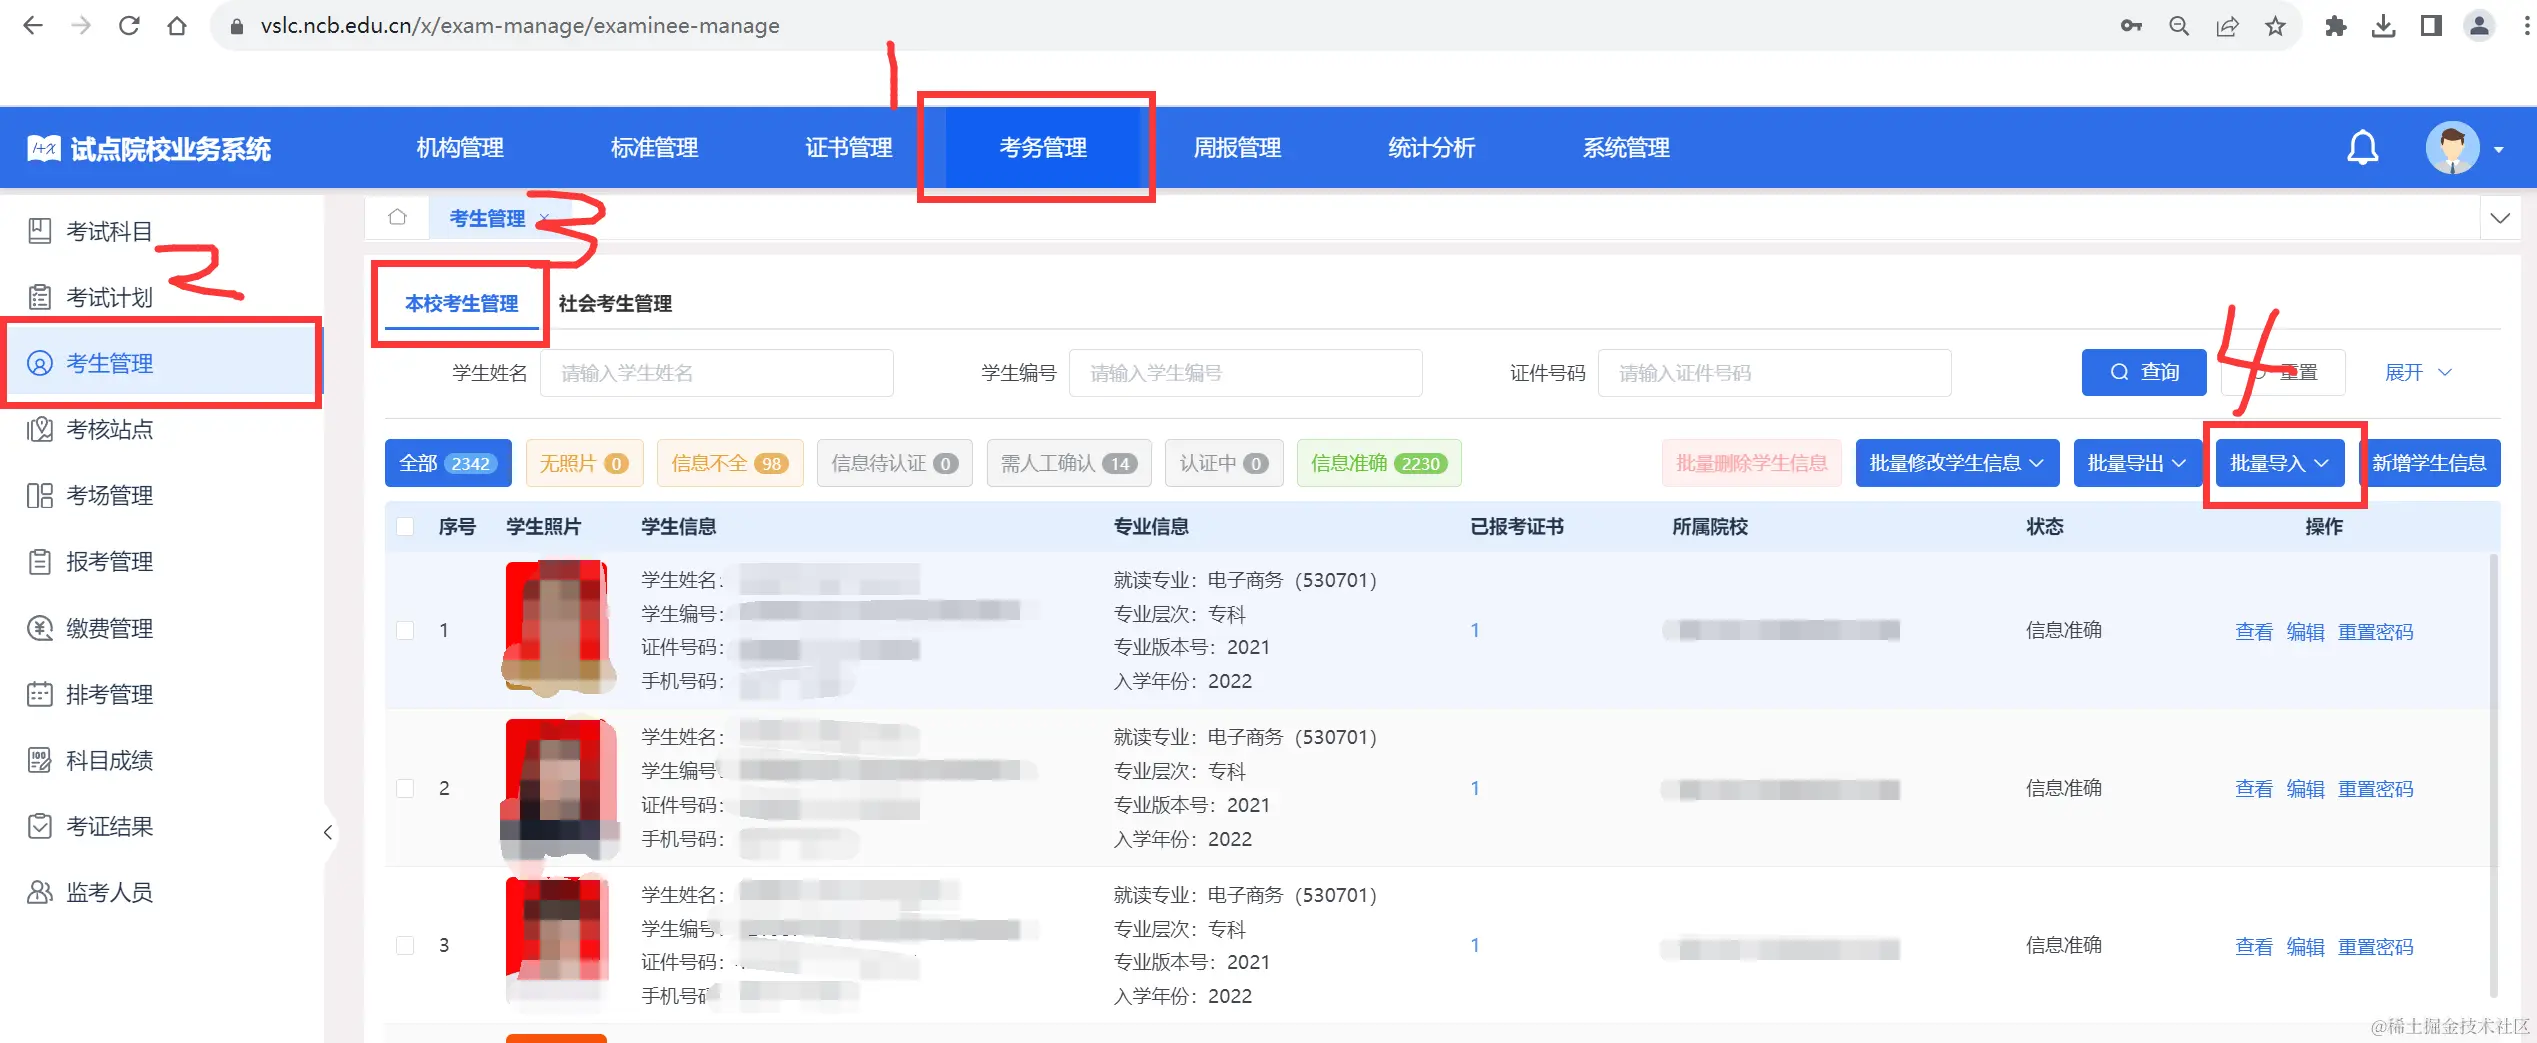Screen dimensions: 2537x1043
Task: Click 重置密码 for student row 3
Action: [2375, 946]
